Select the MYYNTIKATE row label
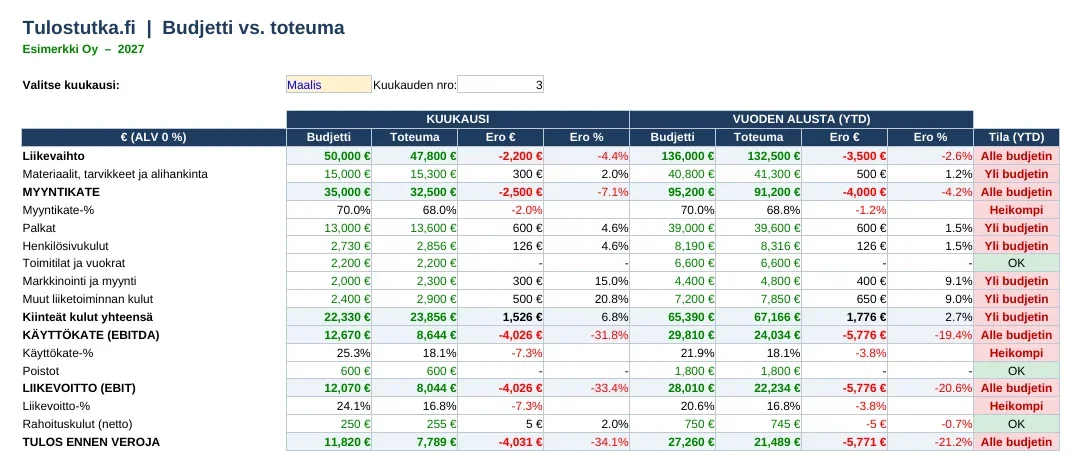The image size is (1080, 460). tap(61, 191)
